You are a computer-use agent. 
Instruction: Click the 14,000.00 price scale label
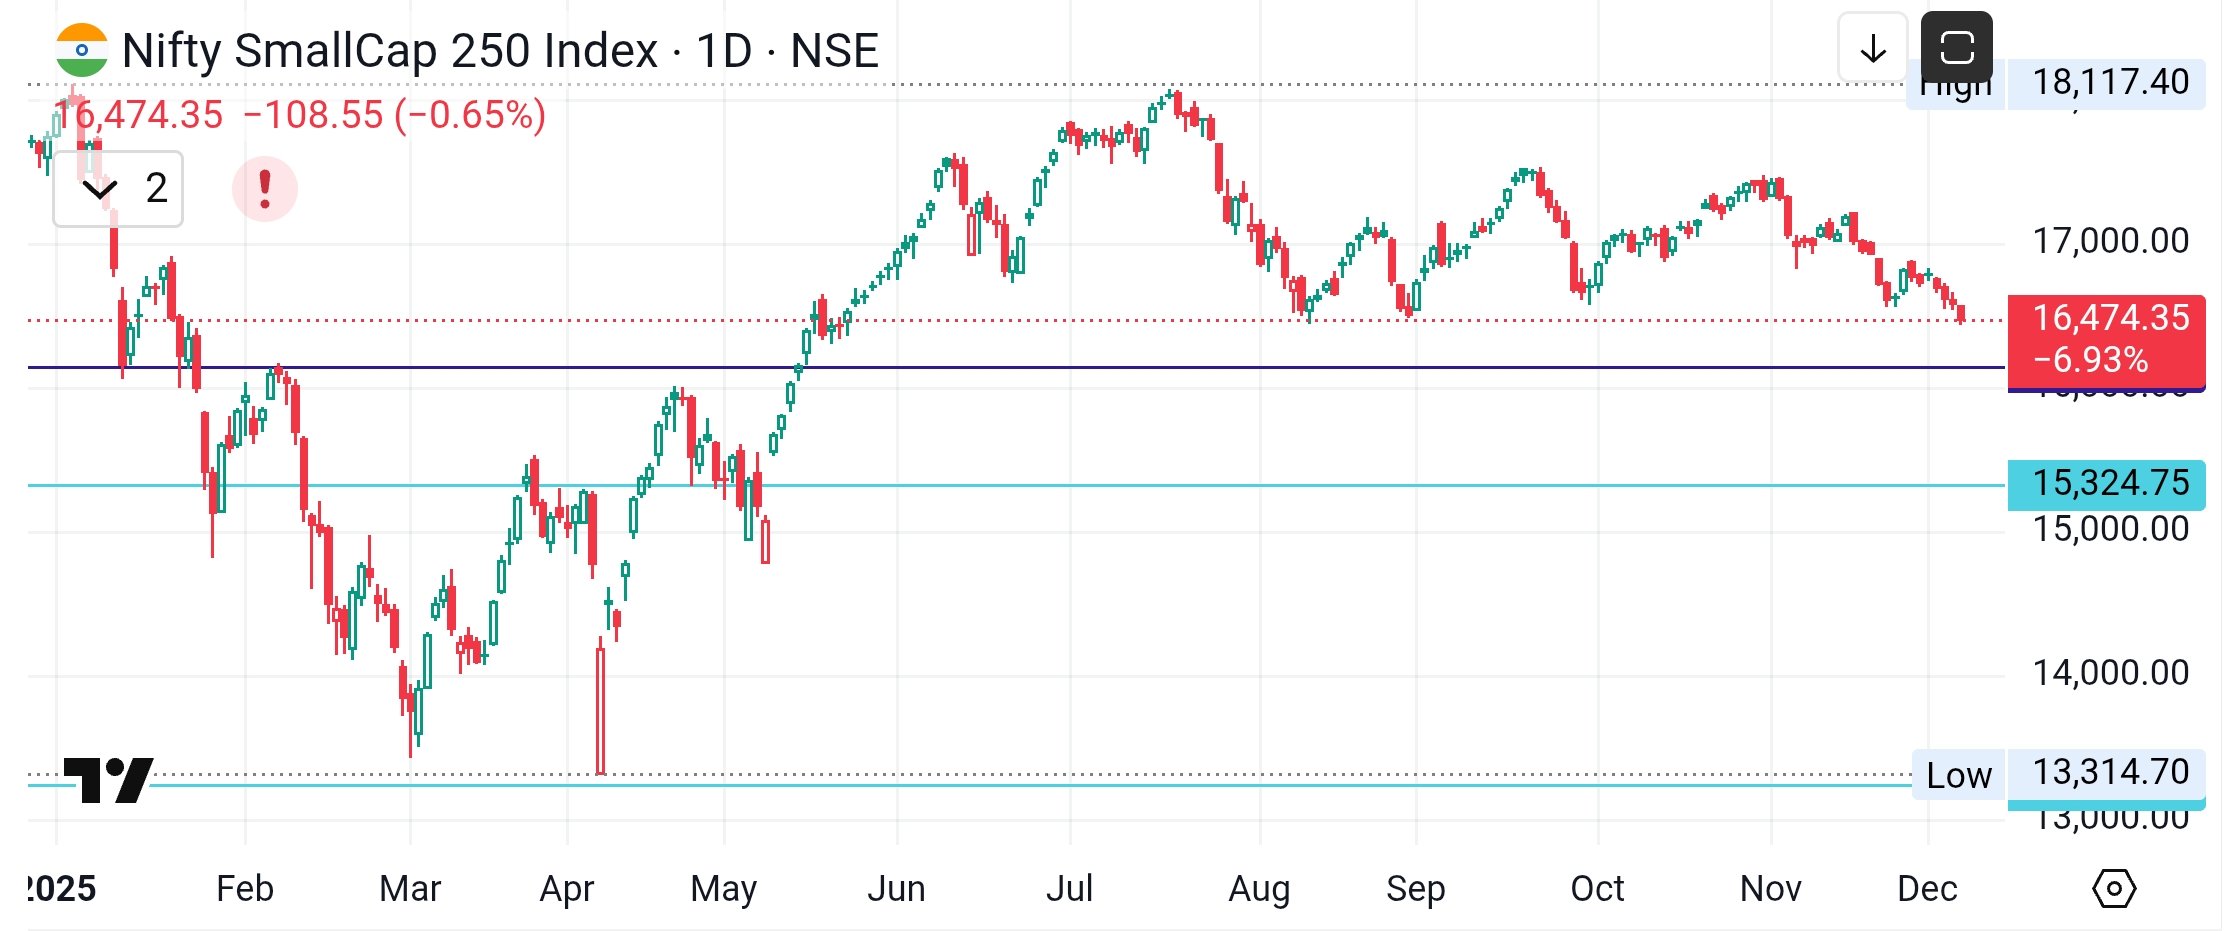2110,673
